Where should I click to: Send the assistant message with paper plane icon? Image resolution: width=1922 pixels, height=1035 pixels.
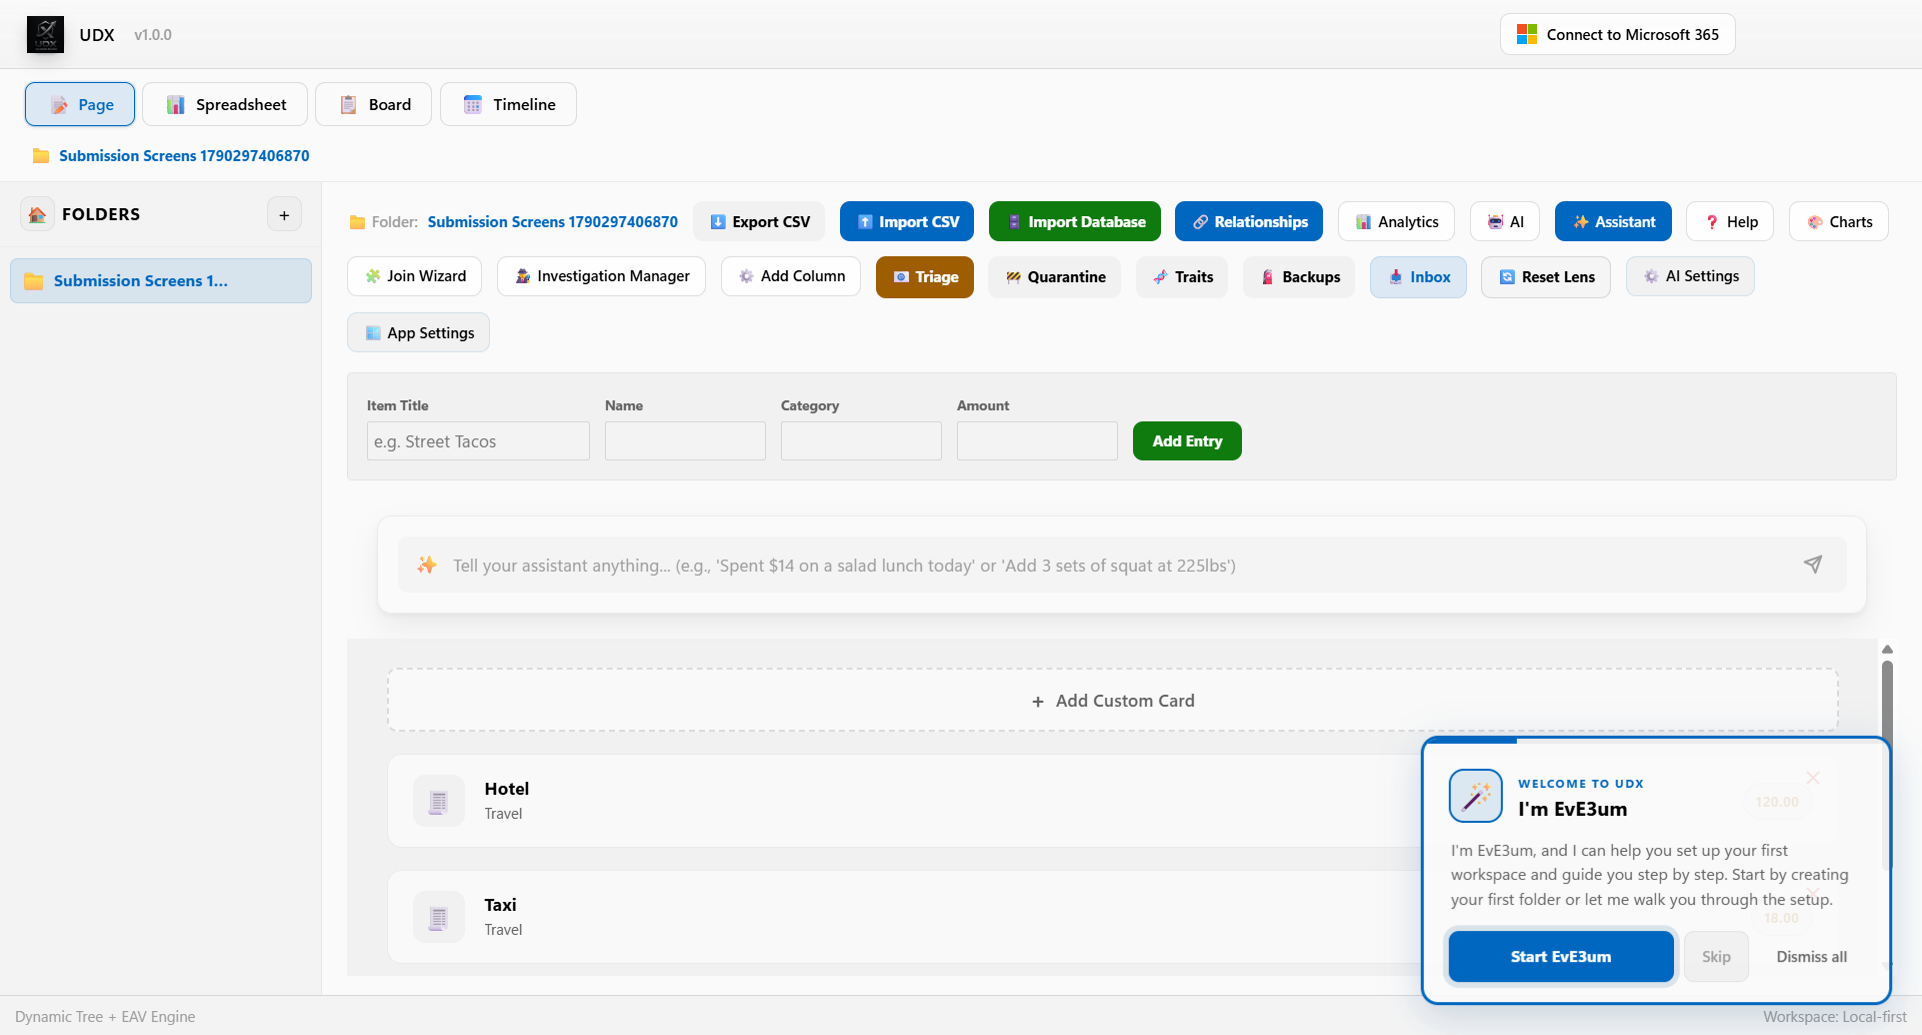pyautogui.click(x=1812, y=565)
